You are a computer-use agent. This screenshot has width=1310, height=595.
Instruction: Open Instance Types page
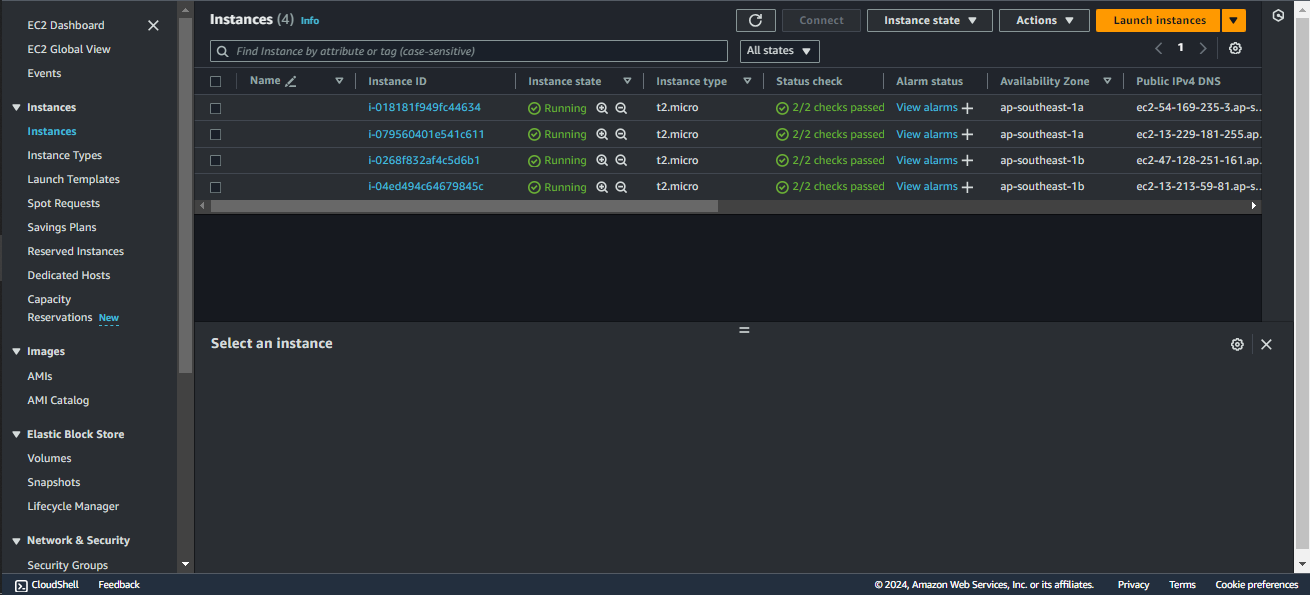click(65, 155)
